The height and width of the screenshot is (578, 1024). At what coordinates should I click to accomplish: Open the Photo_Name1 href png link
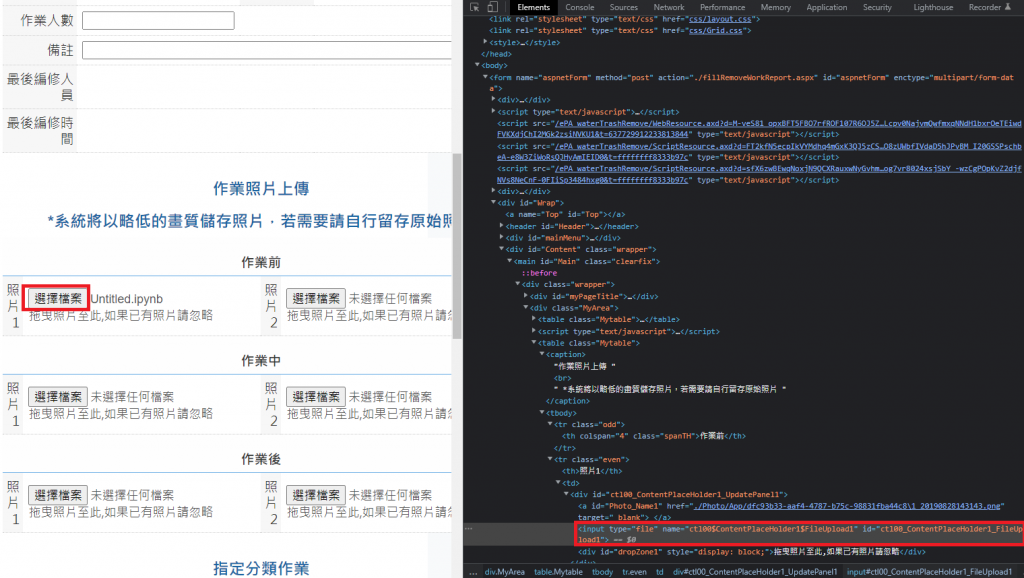[x=848, y=506]
